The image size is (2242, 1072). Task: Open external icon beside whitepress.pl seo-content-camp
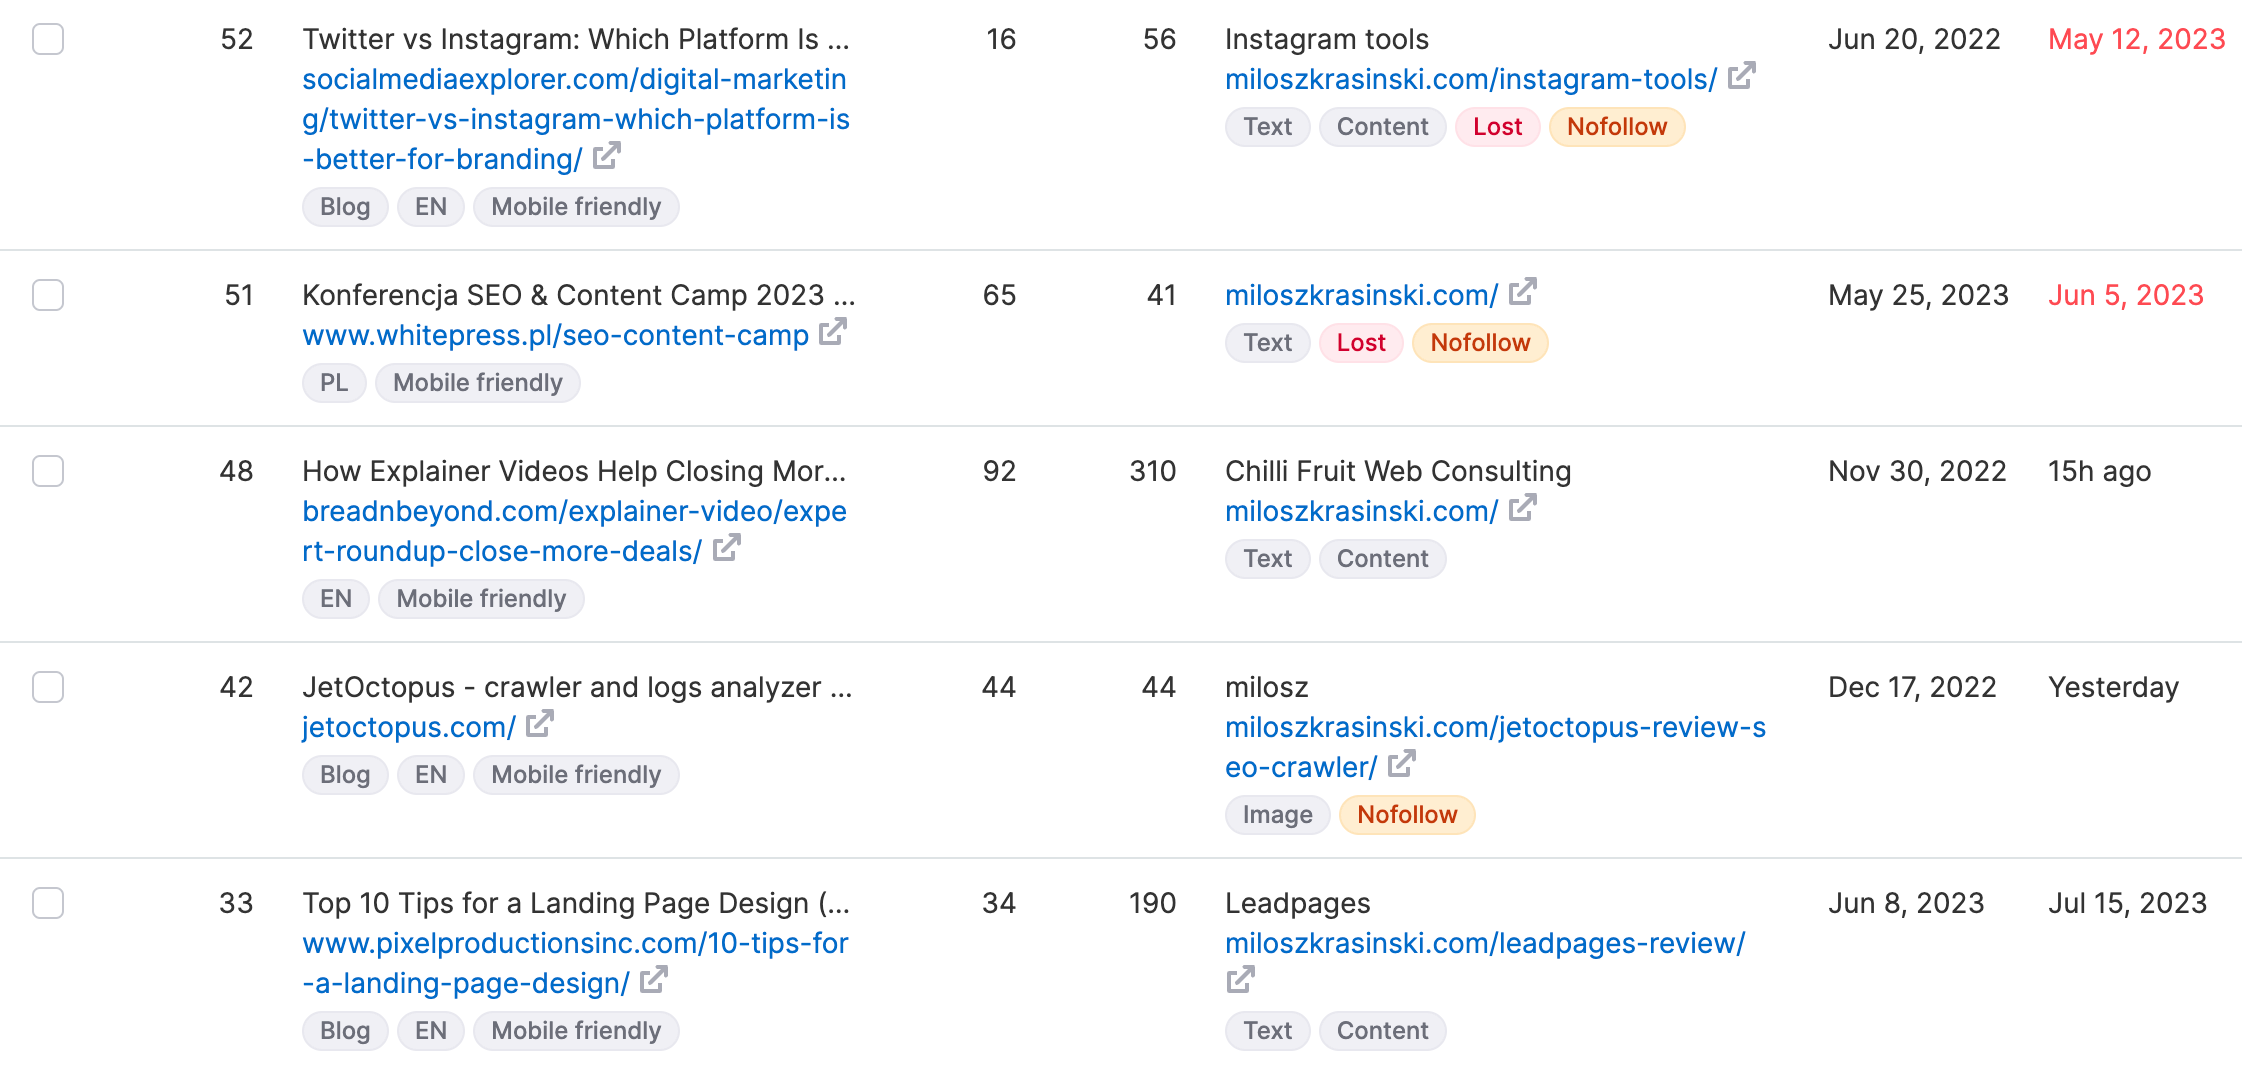[833, 332]
